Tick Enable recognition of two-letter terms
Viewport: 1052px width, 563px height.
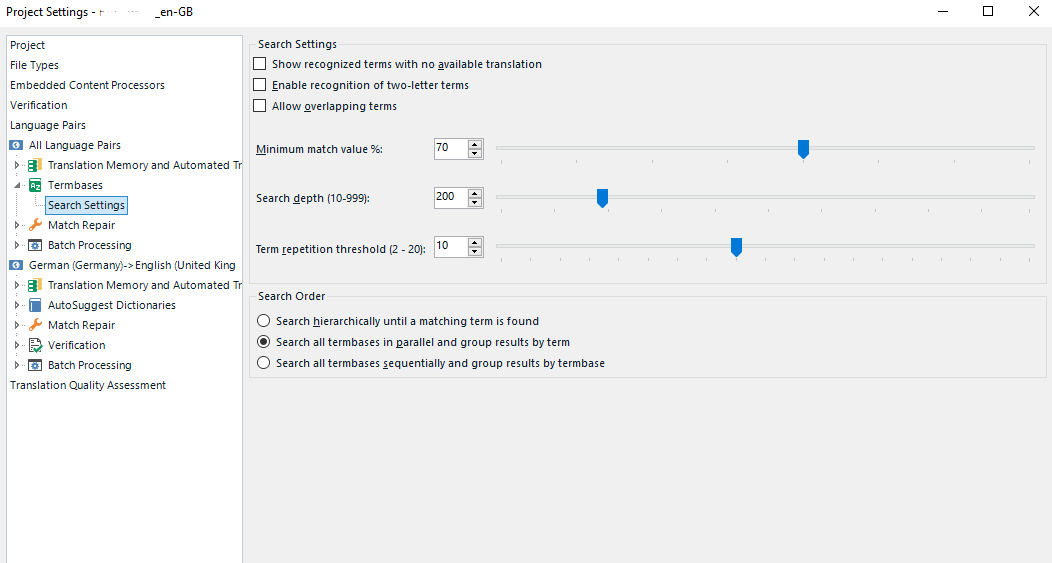pyautogui.click(x=260, y=85)
